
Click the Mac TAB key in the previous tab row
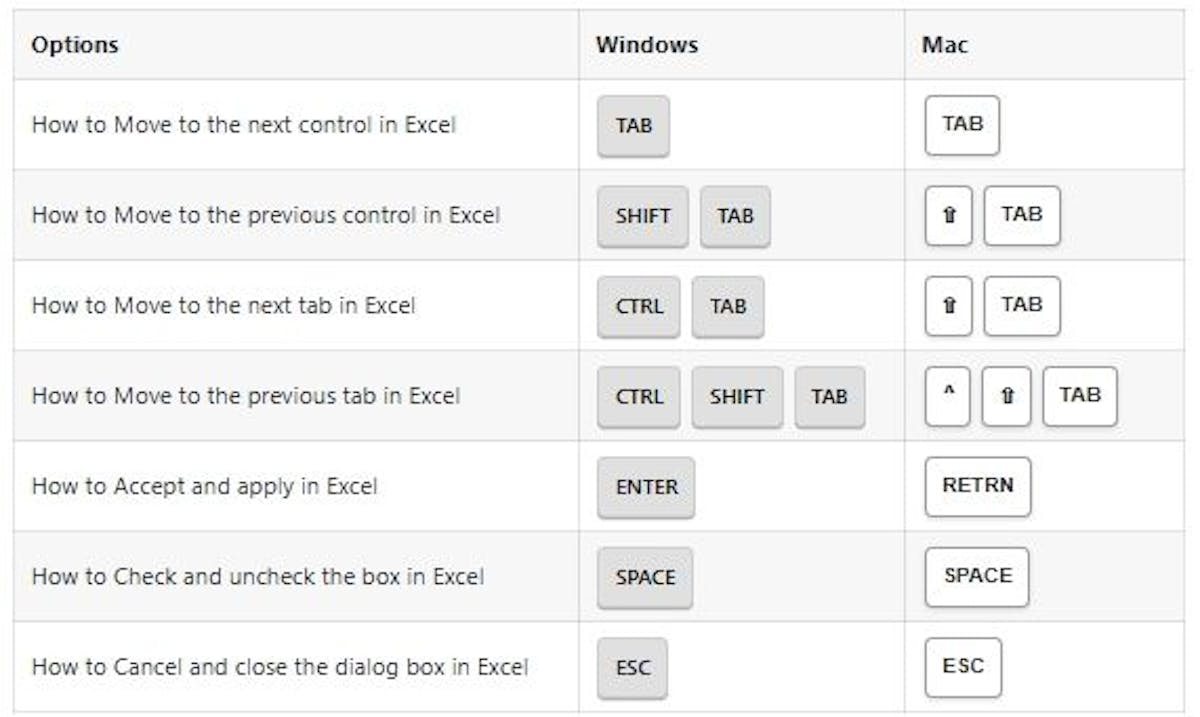(1079, 396)
